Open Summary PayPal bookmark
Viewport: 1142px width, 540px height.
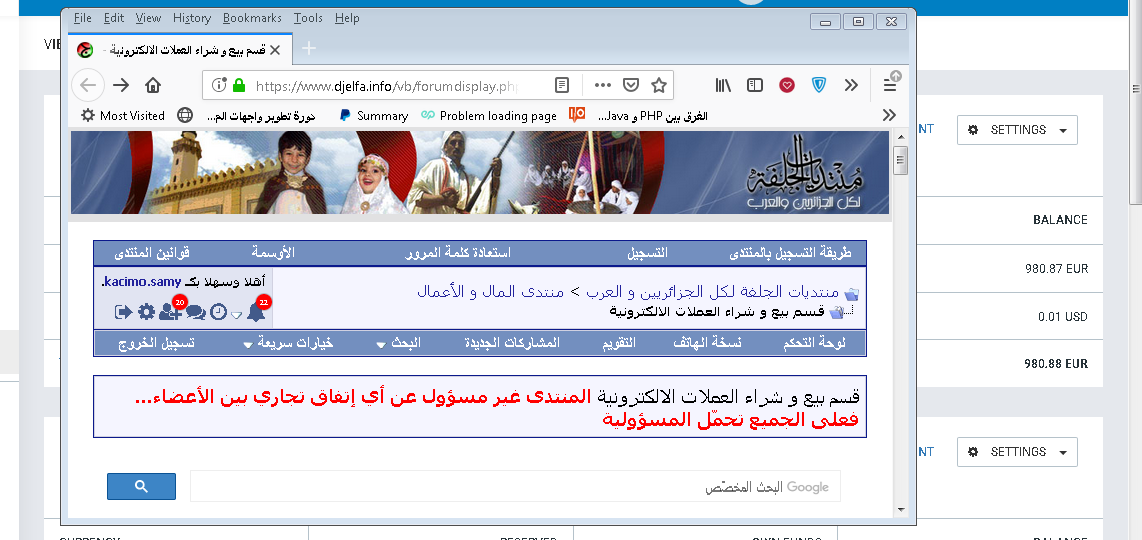tap(374, 115)
